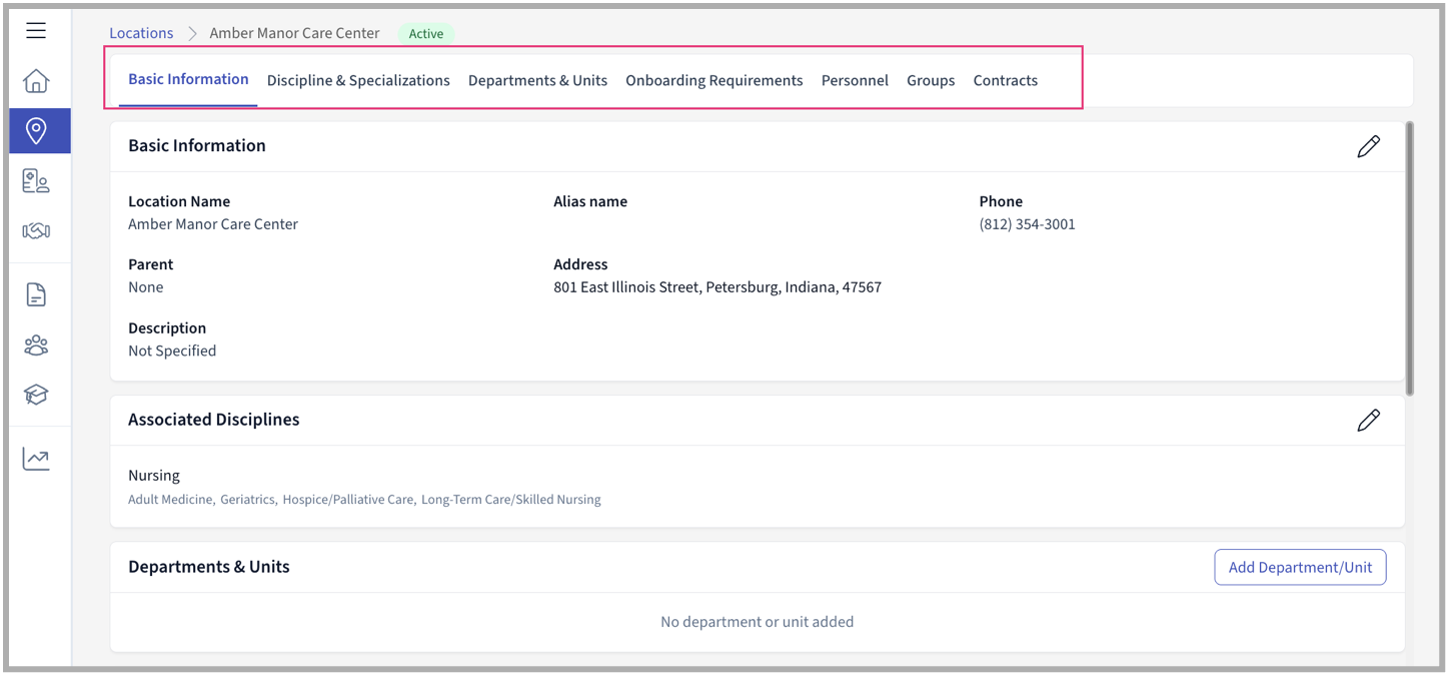The width and height of the screenshot is (1451, 678).
Task: Edit Associated Disciplines with pencil icon
Action: [x=1368, y=420]
